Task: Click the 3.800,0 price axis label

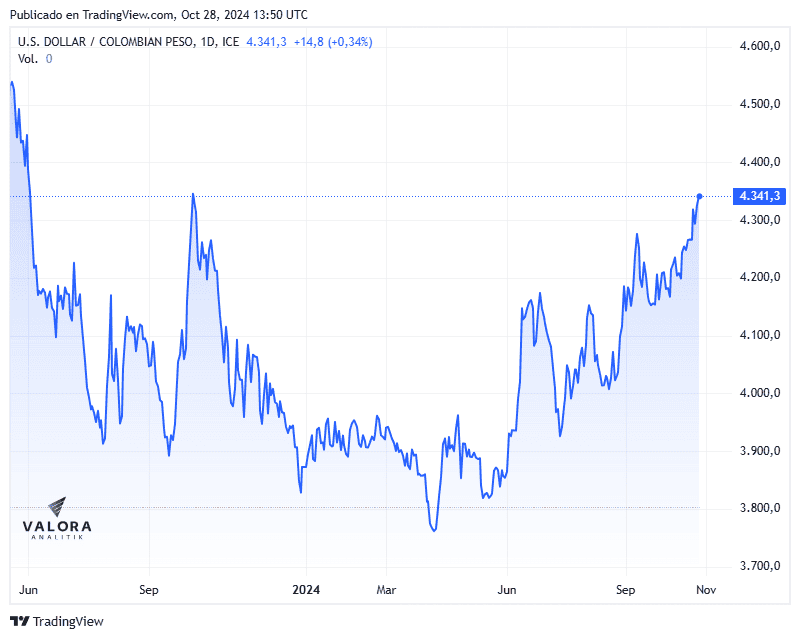Action: [760, 508]
